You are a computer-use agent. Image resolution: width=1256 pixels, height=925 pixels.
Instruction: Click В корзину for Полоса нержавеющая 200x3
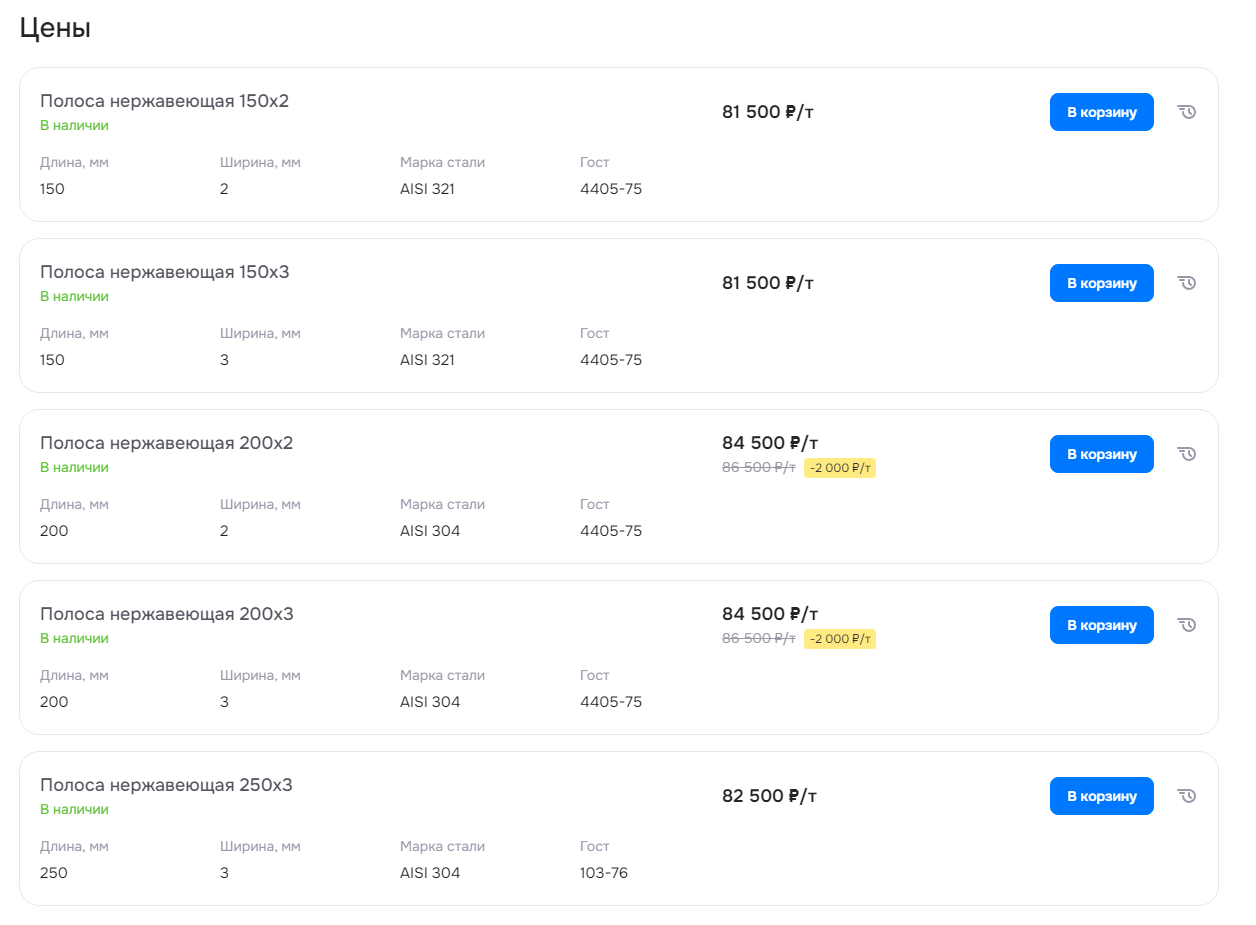(1102, 625)
